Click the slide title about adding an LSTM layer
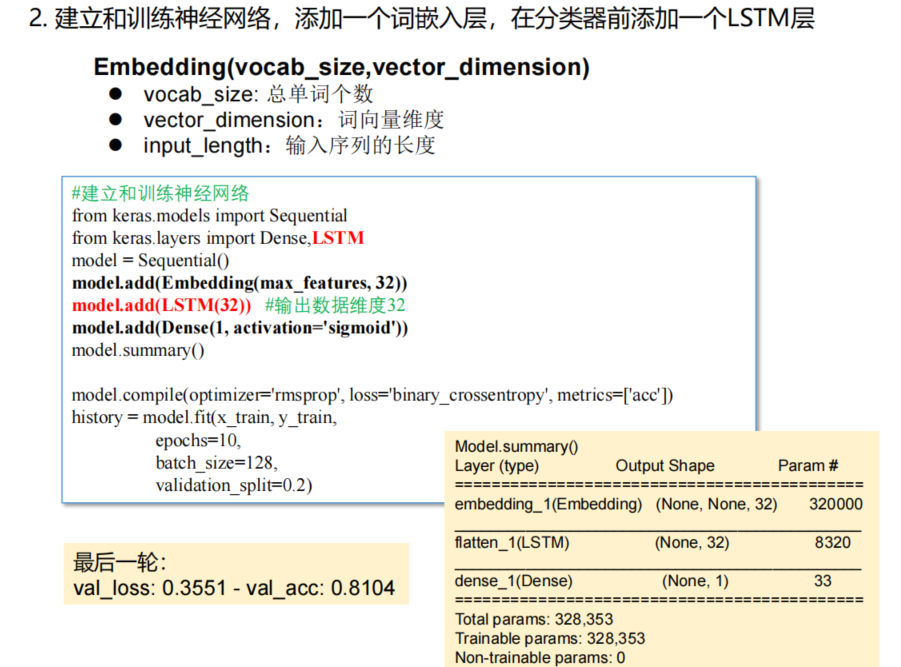 coord(422,19)
